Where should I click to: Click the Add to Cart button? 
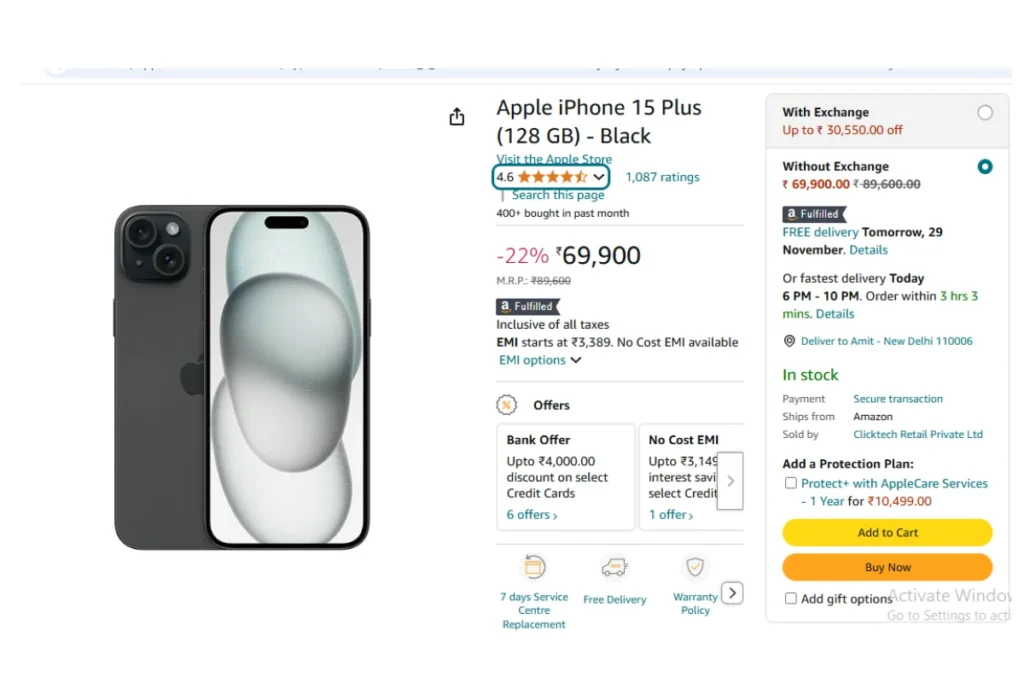[x=887, y=532]
